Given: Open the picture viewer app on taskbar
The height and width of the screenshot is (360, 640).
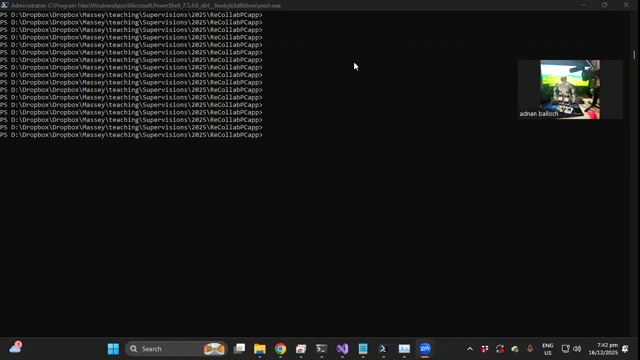Looking at the screenshot, I should click(404, 349).
